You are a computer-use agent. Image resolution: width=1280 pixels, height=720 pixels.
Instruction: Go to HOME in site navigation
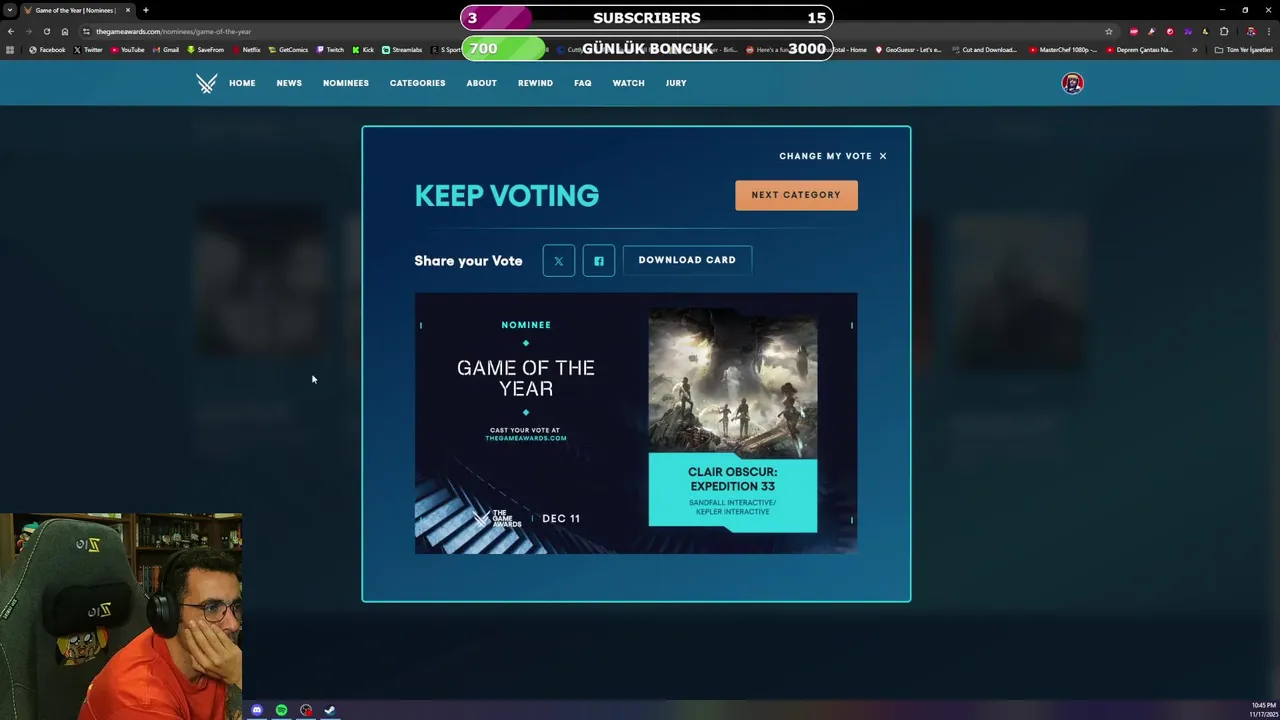coord(242,83)
